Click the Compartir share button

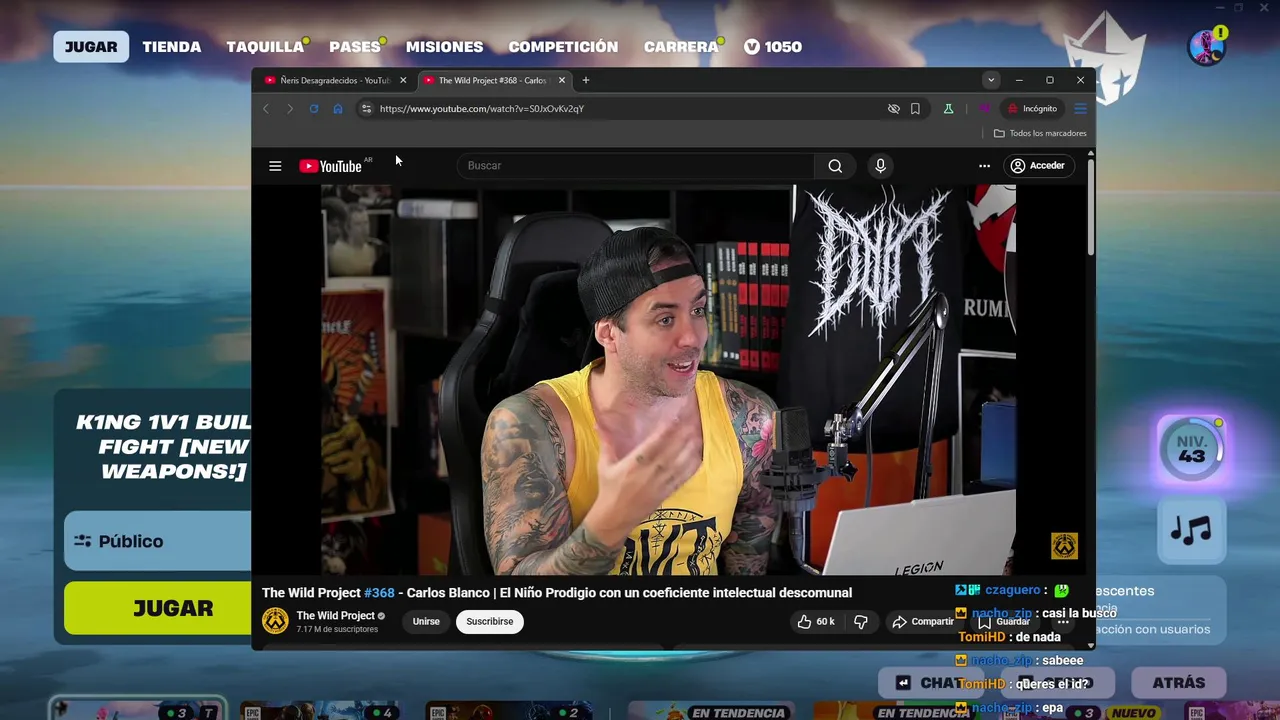(923, 622)
